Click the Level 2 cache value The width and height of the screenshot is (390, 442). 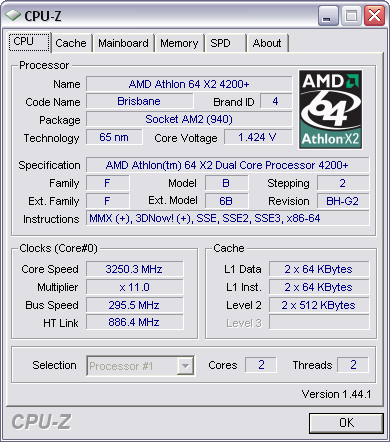click(319, 305)
